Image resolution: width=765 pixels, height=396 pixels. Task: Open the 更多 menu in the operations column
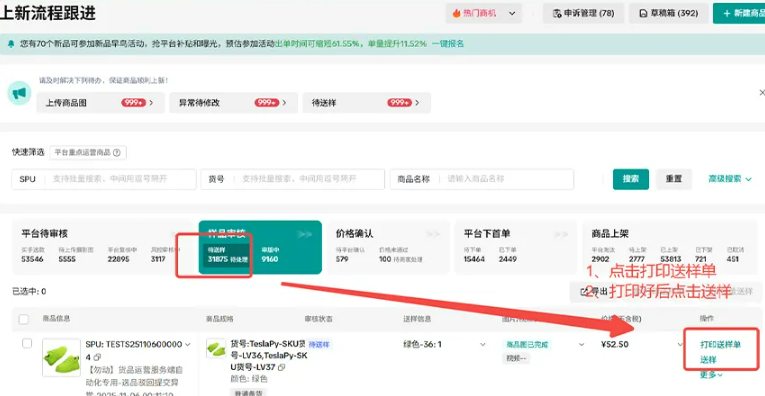[x=711, y=375]
